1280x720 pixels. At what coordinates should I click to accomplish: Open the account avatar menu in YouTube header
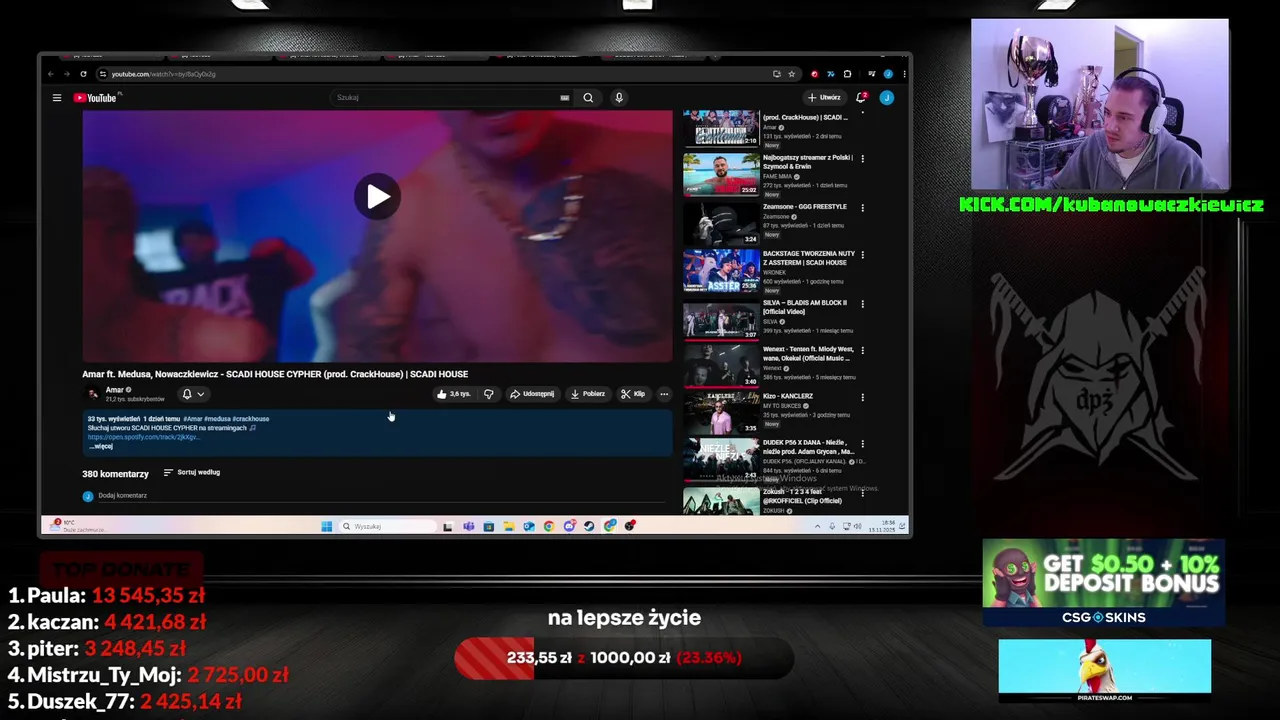pos(886,98)
